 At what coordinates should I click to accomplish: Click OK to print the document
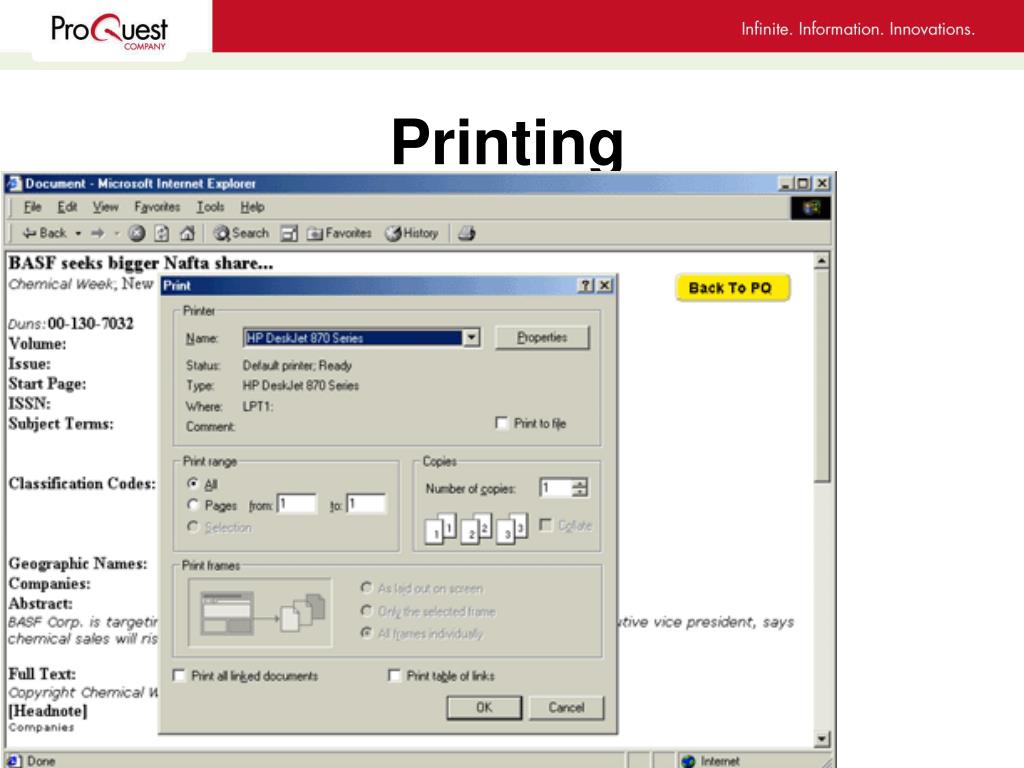(x=484, y=707)
